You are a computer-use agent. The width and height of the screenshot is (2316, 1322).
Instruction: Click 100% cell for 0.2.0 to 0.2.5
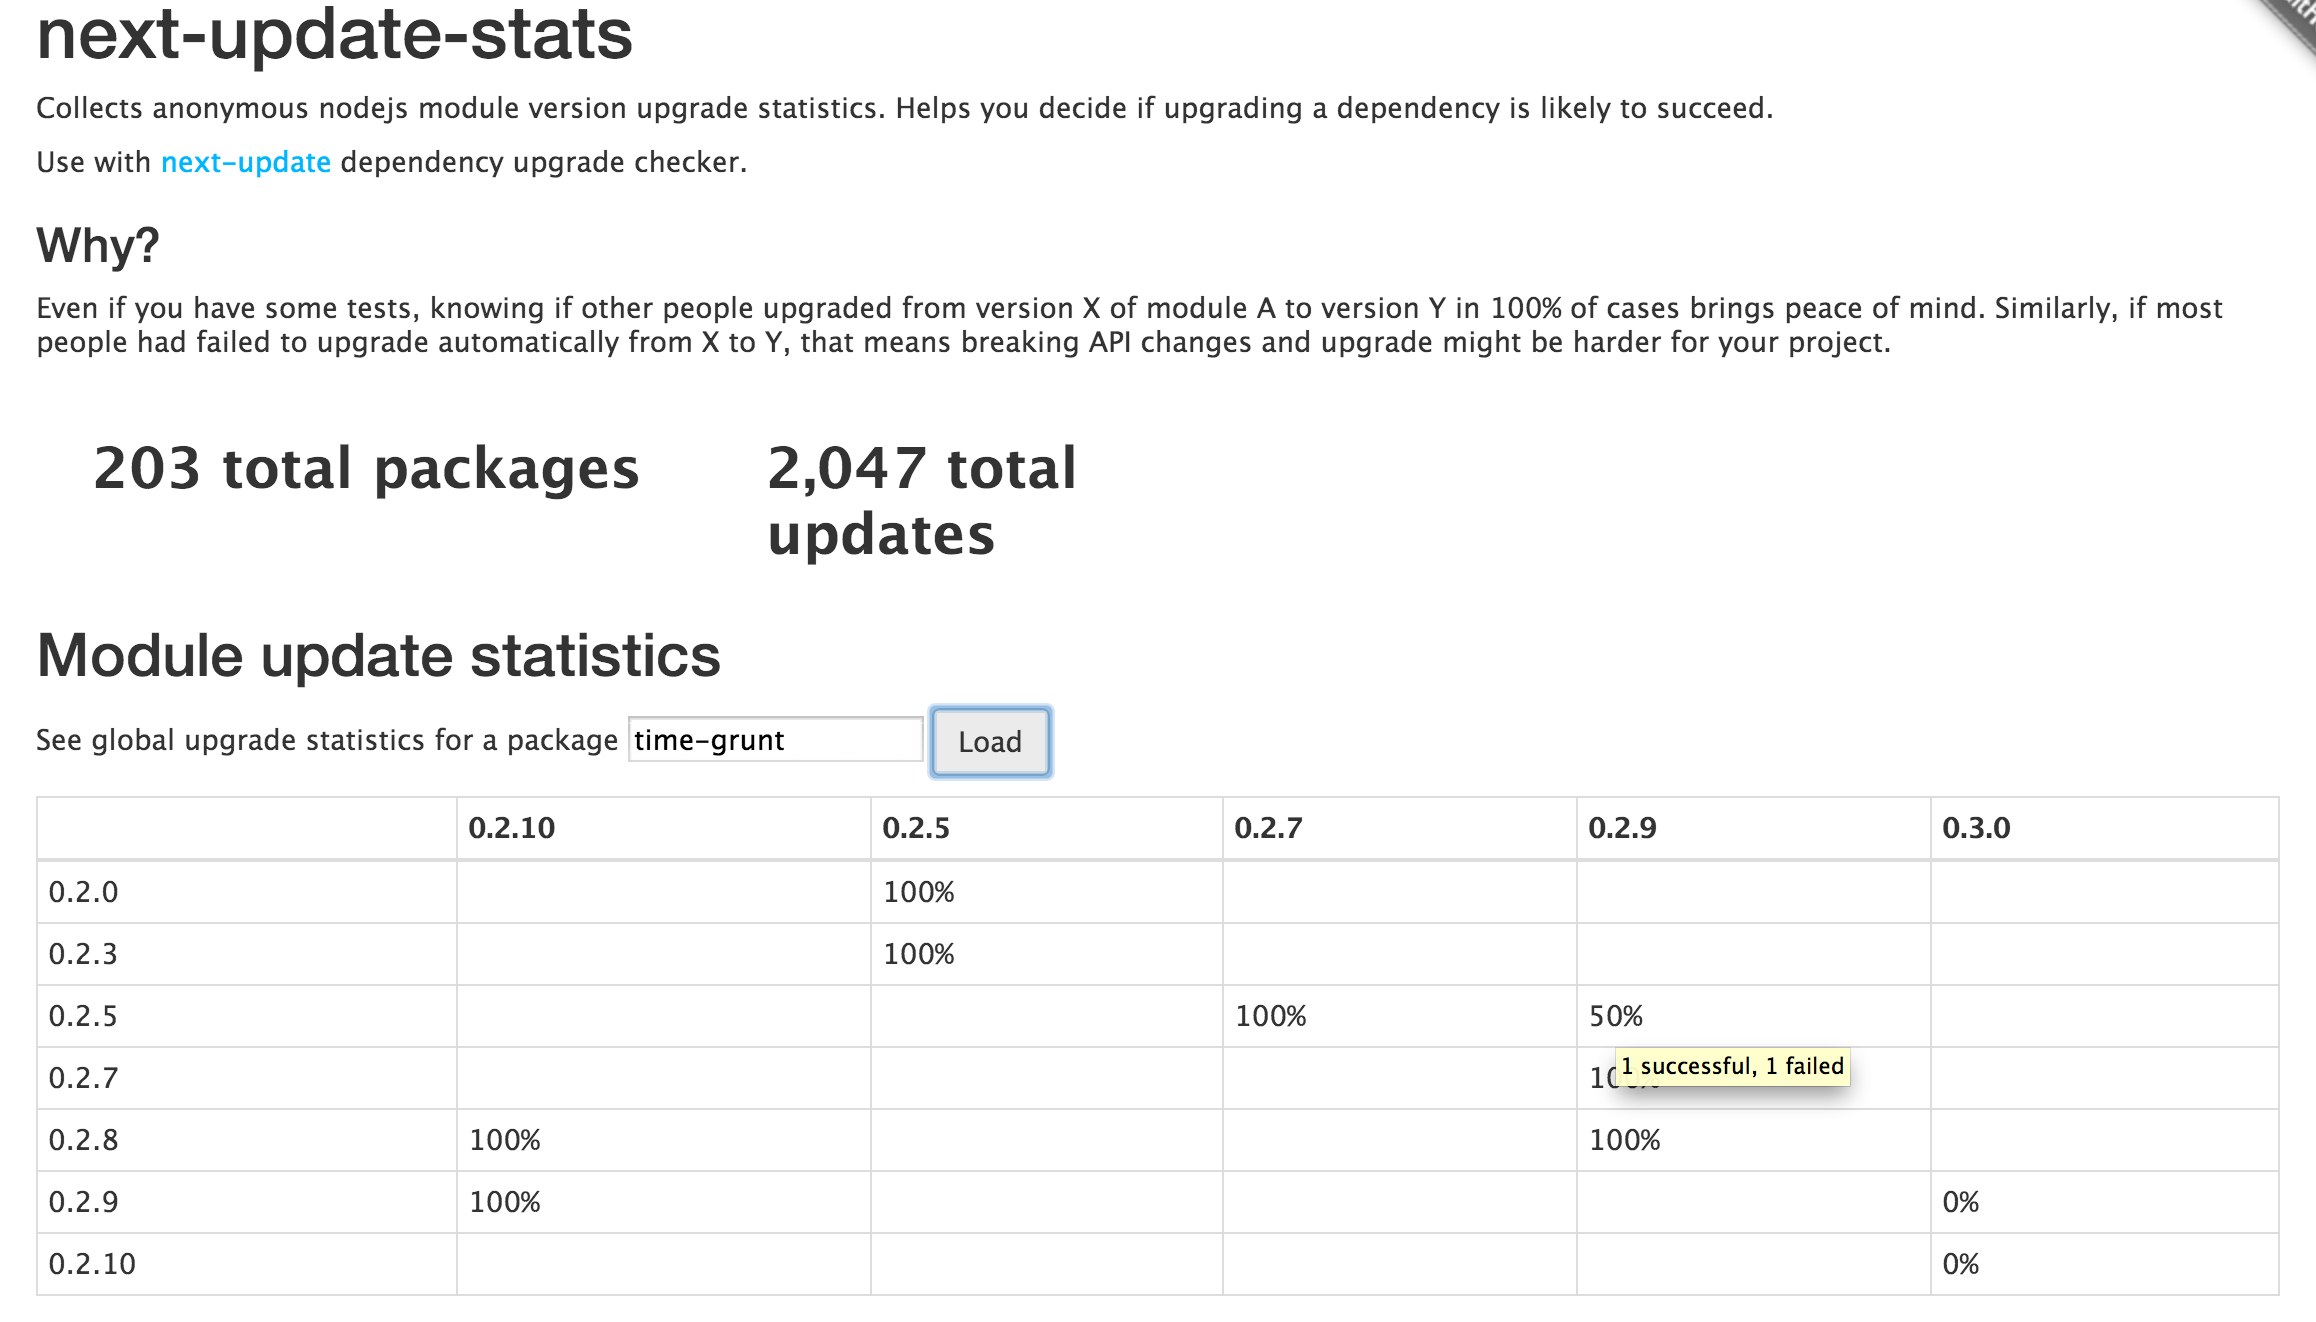918,892
